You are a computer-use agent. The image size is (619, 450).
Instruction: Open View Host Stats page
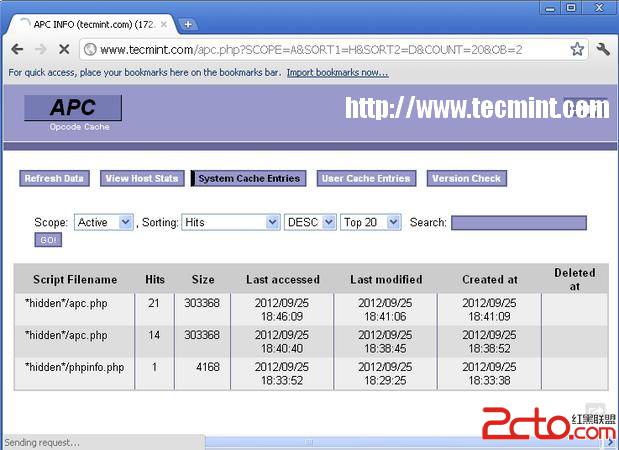[x=142, y=178]
